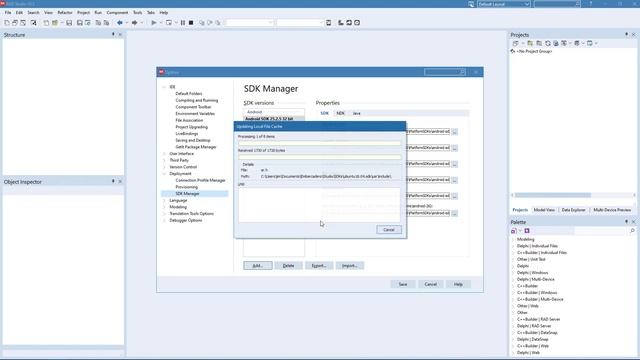Click the refresh icon in Projects toolbar
Screen dimensions: 640x360
tap(548, 43)
